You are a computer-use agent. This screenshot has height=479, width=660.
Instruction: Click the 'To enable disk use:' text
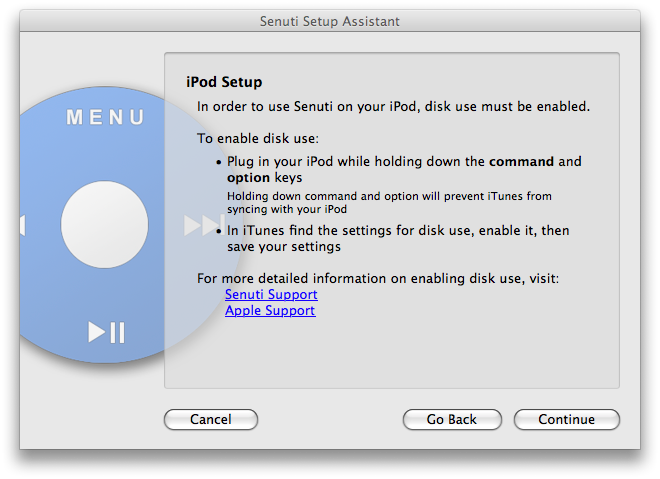tap(258, 138)
